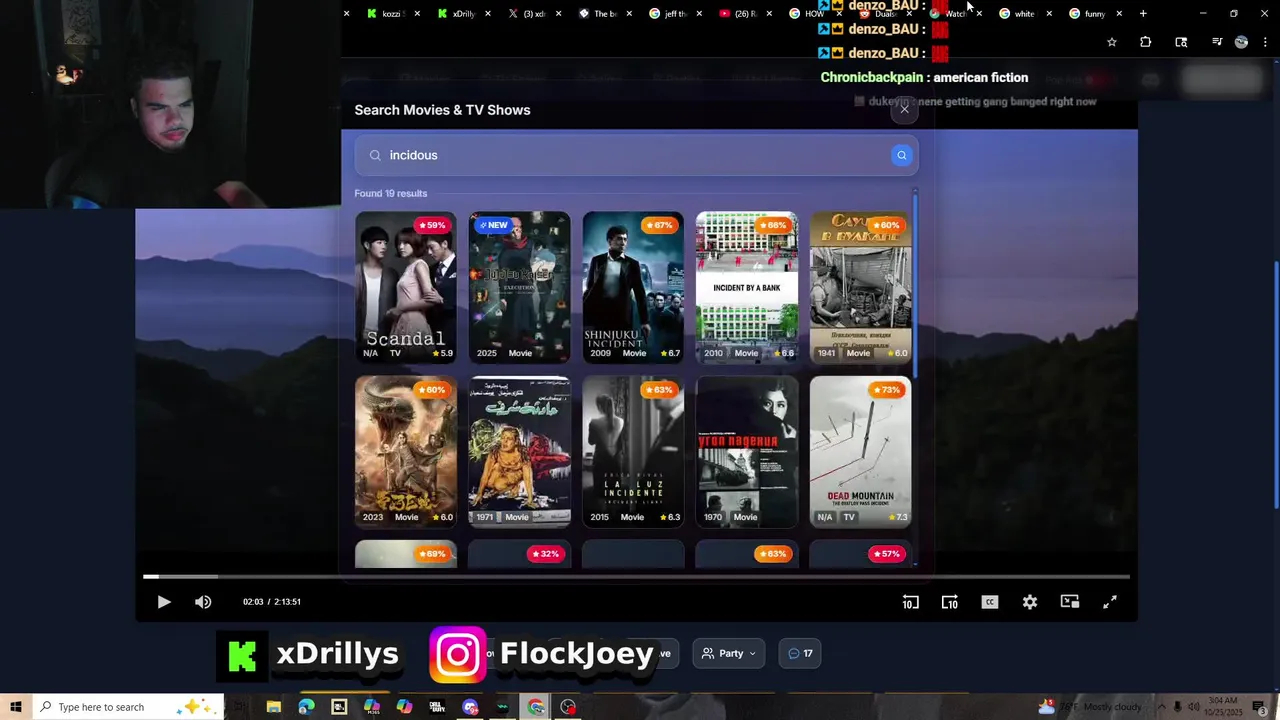Open the Shinjuku Incident 2009 movie
This screenshot has width=1280, height=720.
[x=633, y=287]
